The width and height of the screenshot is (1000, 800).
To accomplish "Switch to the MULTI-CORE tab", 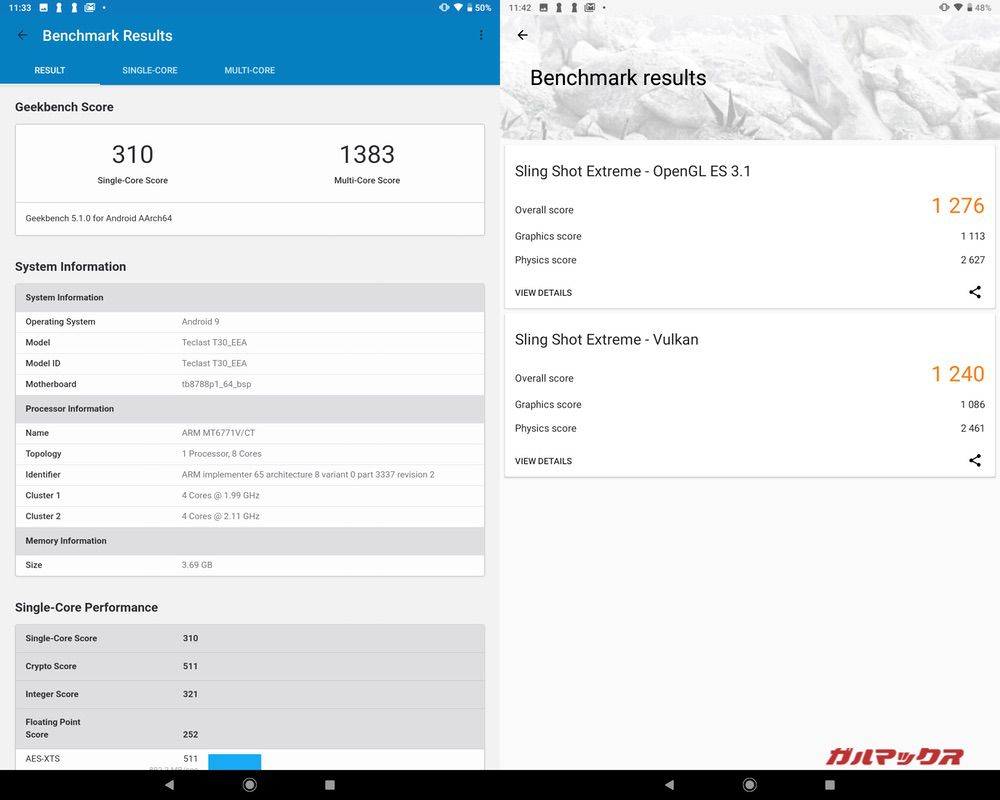I will (249, 70).
